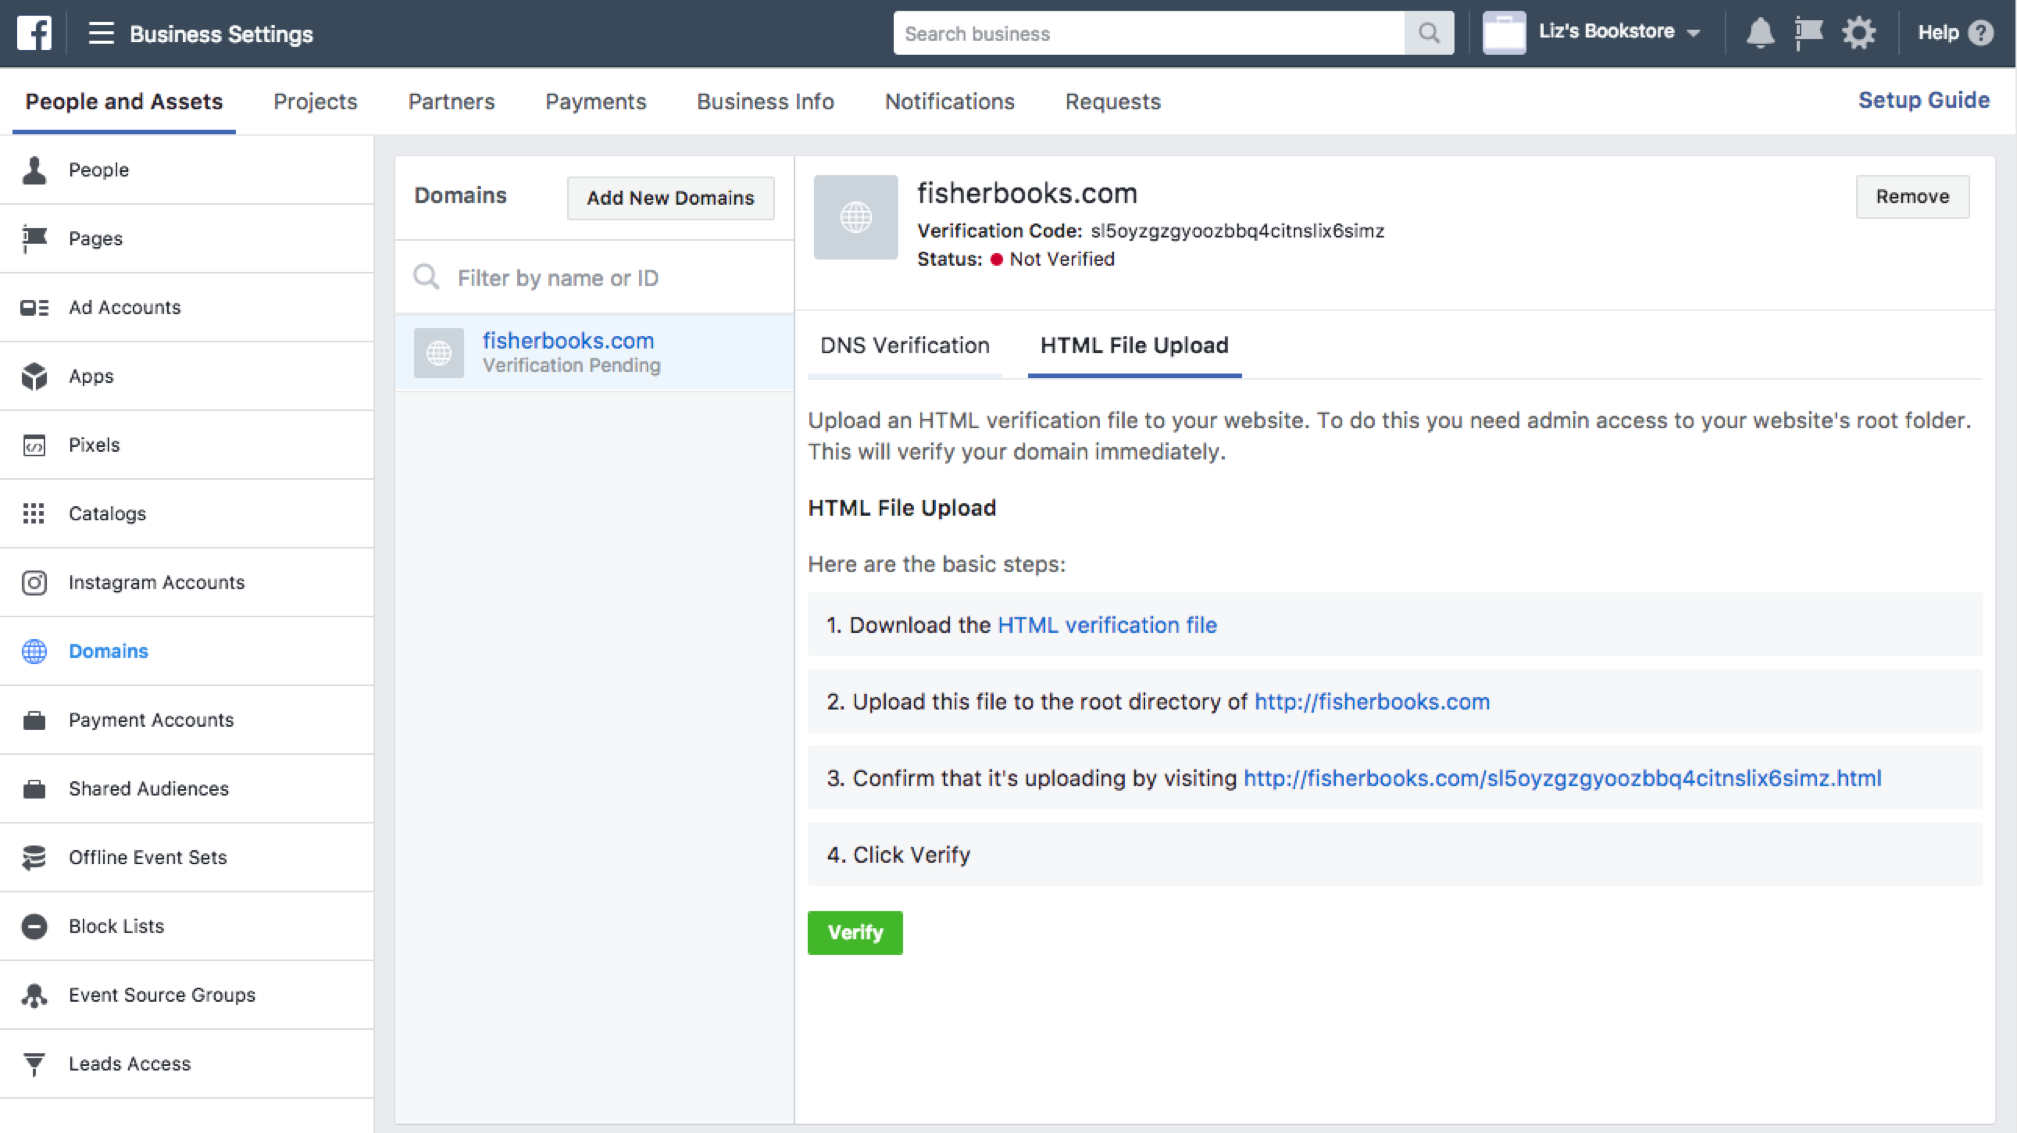The width and height of the screenshot is (2017, 1133).
Task: Open Instagram Accounts in the sidebar
Action: click(x=187, y=582)
